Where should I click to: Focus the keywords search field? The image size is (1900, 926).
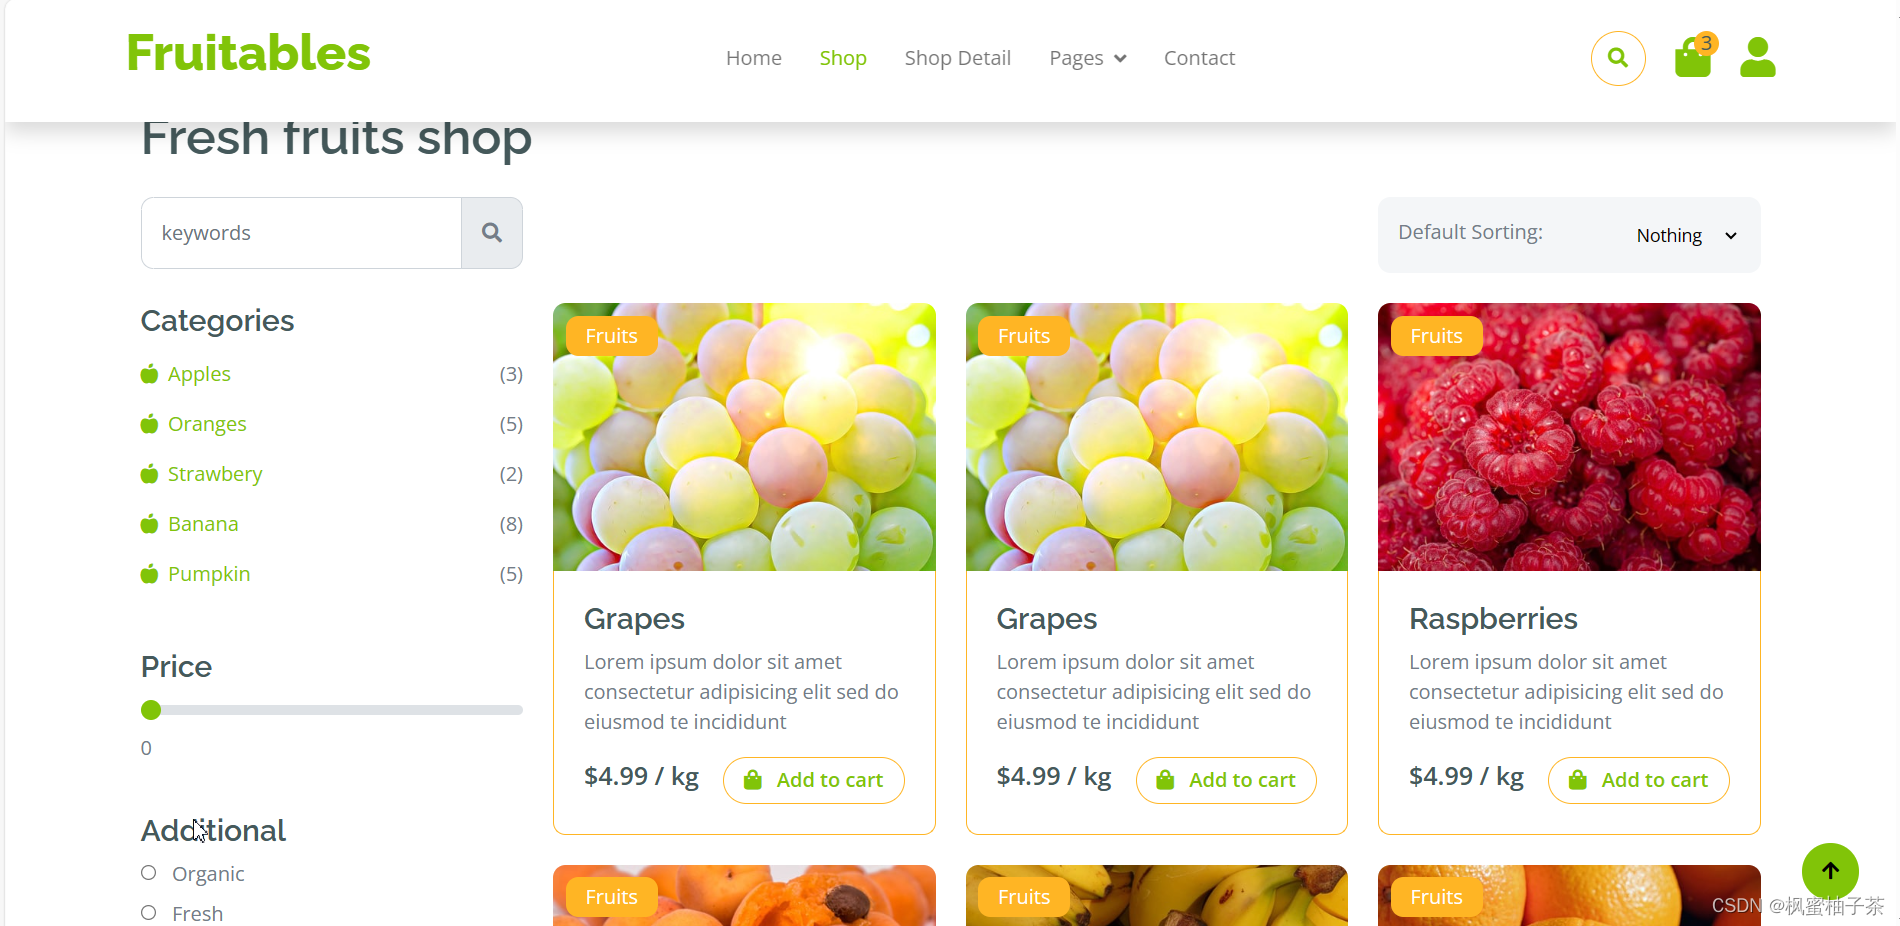tap(301, 233)
